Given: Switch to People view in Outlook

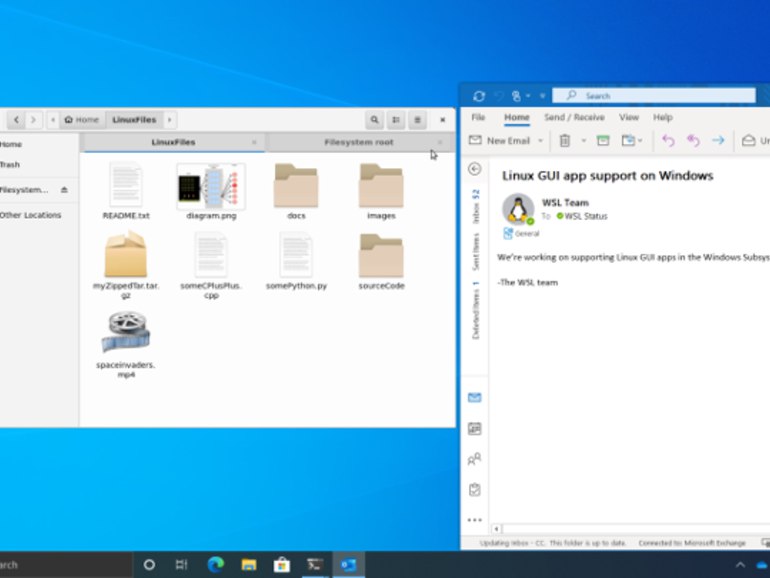Looking at the screenshot, I should tap(474, 459).
